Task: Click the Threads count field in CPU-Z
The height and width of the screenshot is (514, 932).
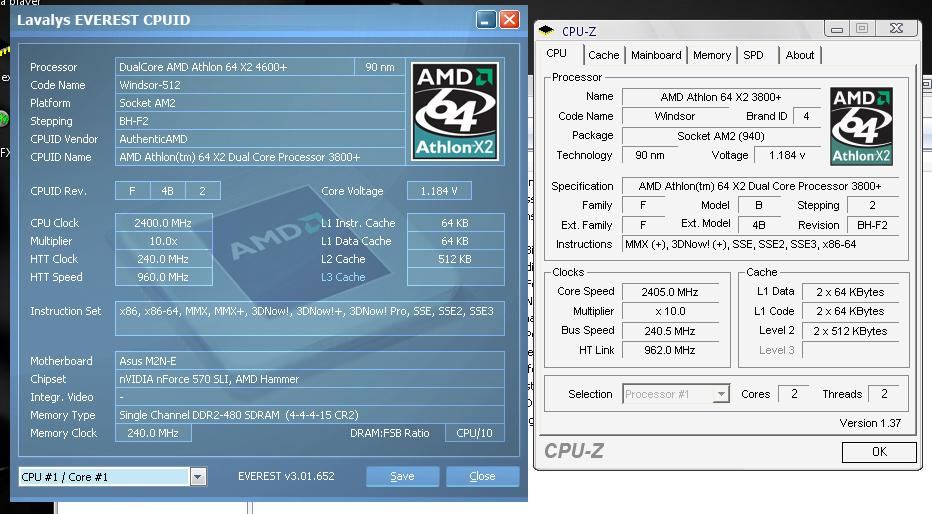Action: pyautogui.click(x=884, y=394)
